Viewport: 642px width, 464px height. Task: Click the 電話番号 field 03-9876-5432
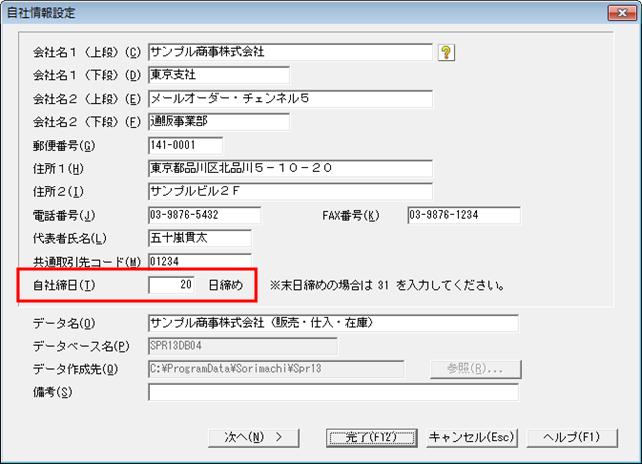pos(204,215)
